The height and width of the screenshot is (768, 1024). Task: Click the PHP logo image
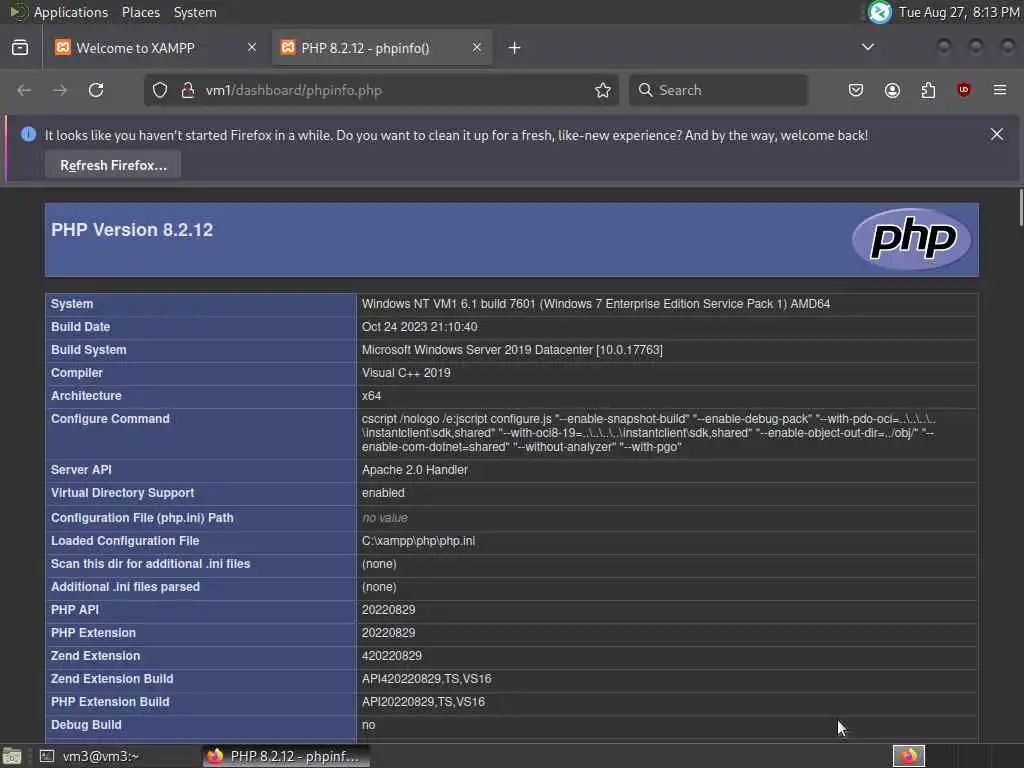(x=912, y=239)
